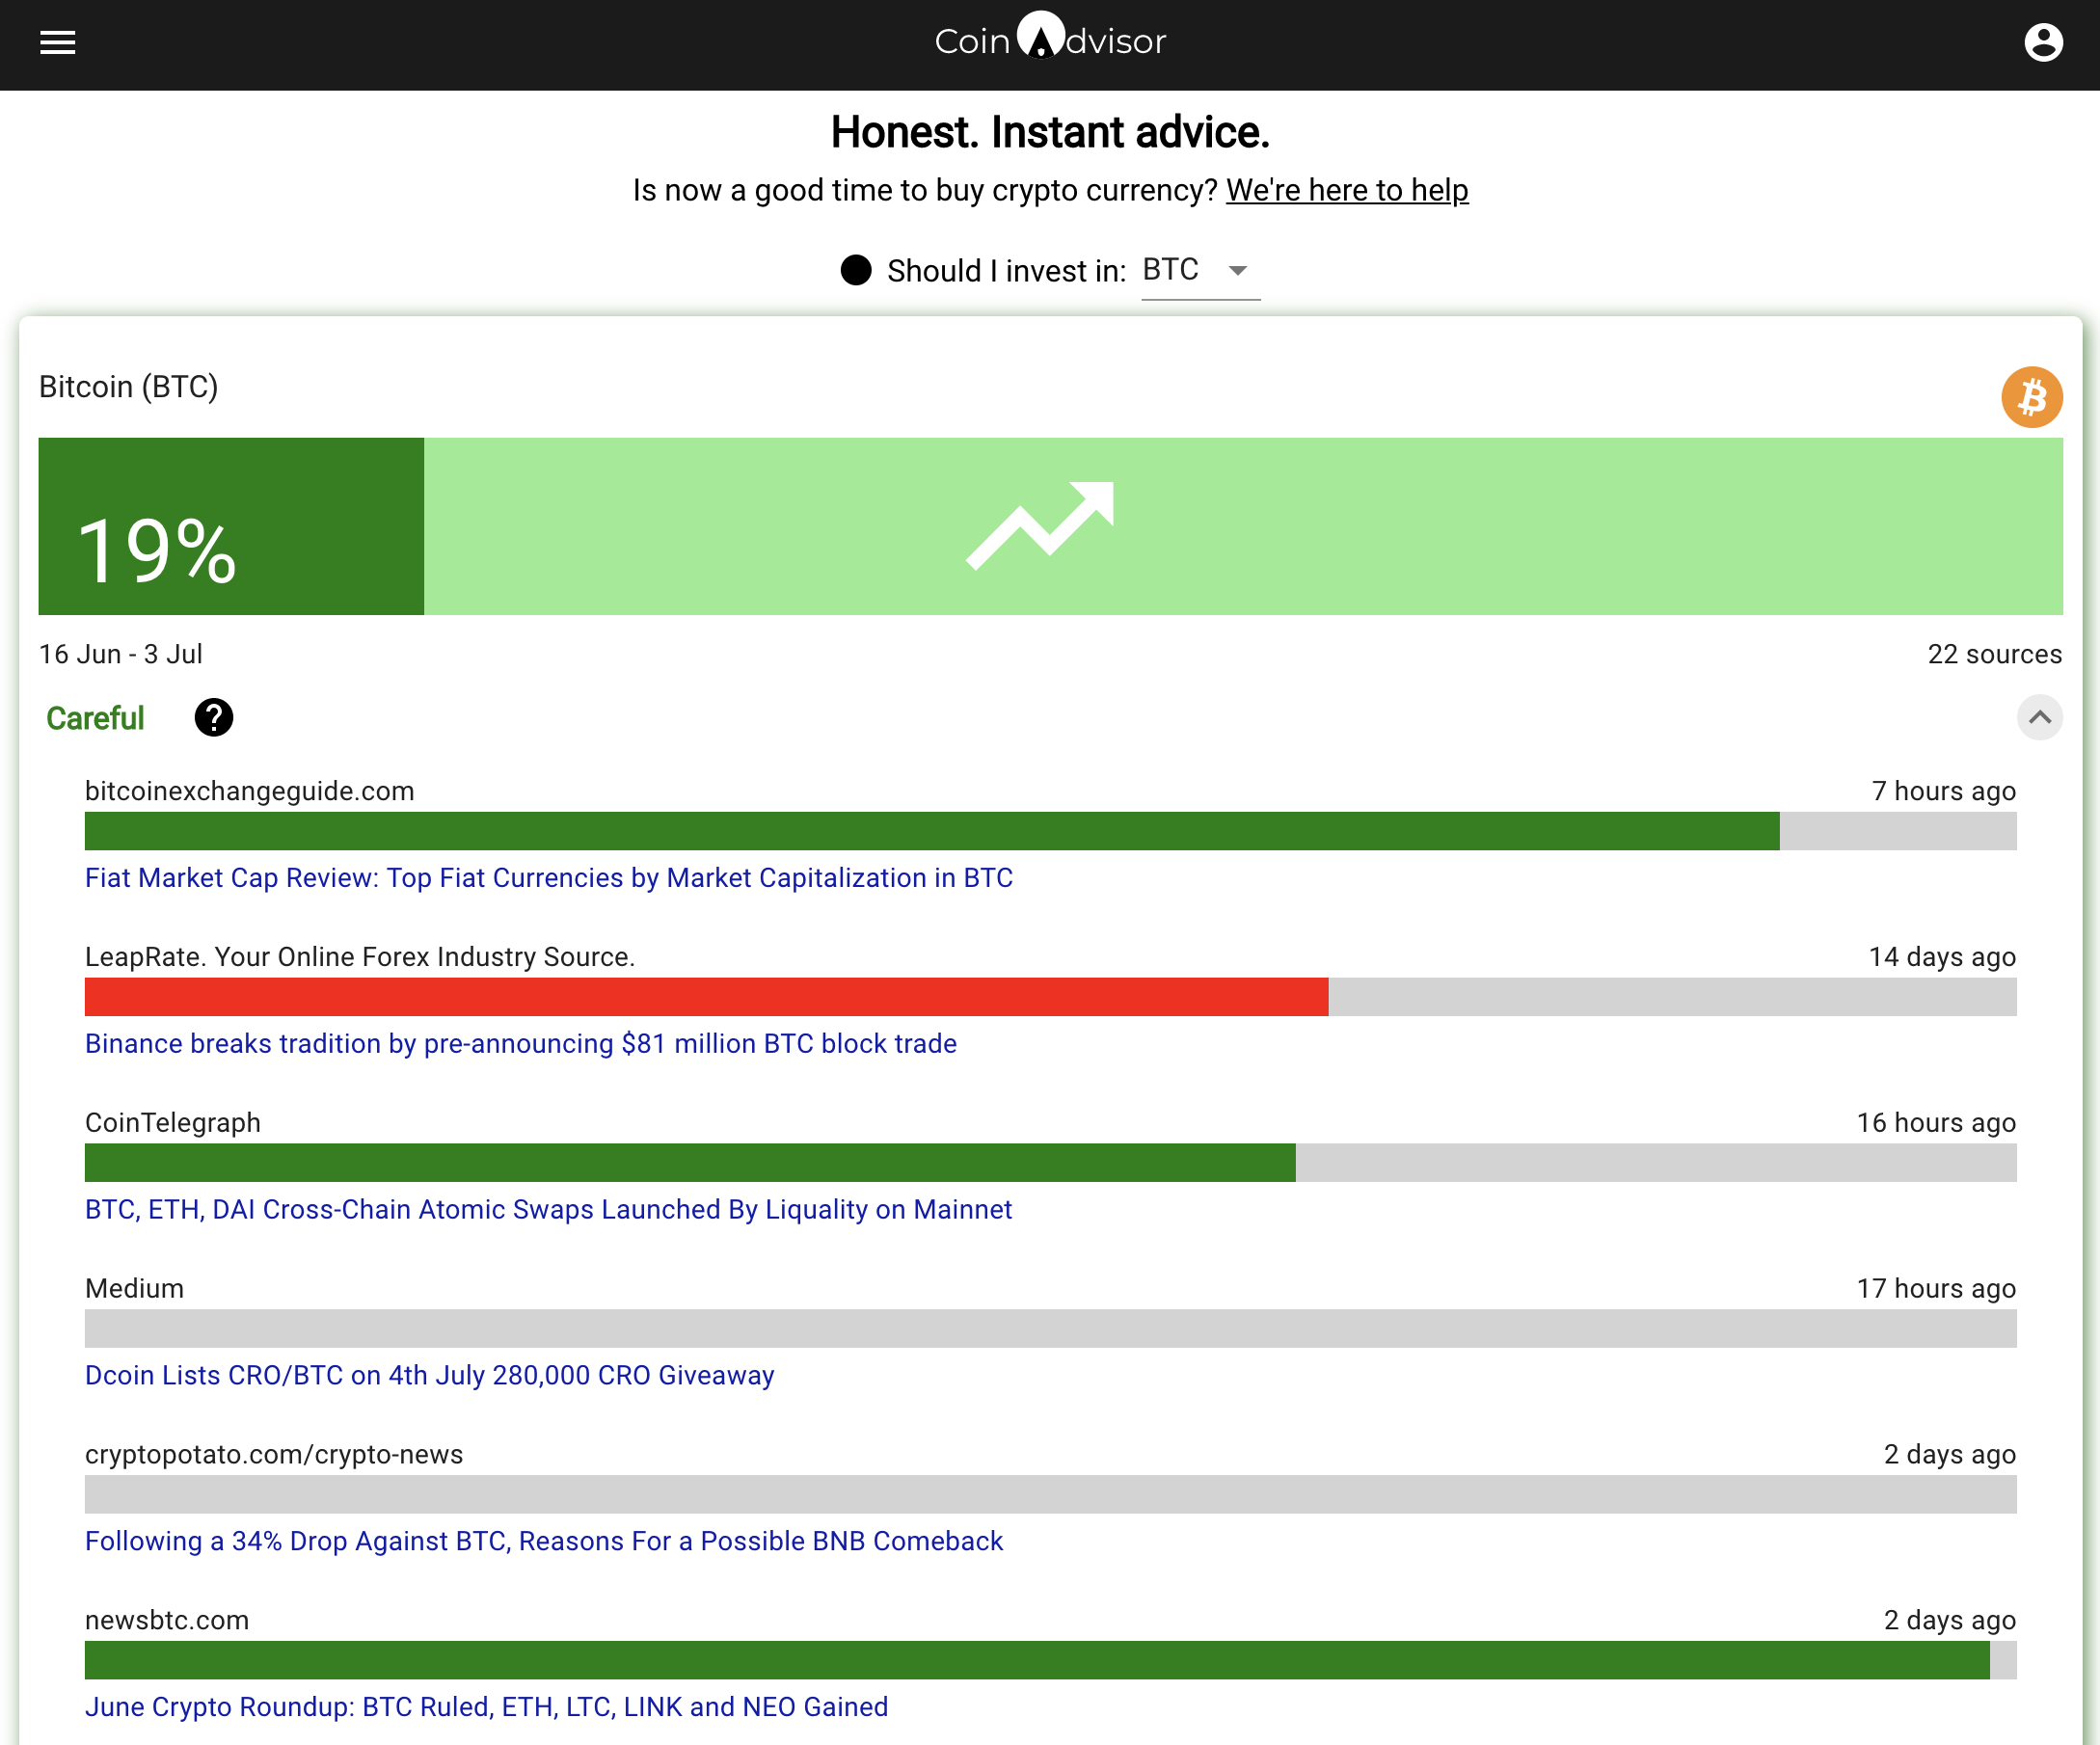Open June Crypto Roundup article link
This screenshot has height=1745, width=2100.
(x=486, y=1707)
